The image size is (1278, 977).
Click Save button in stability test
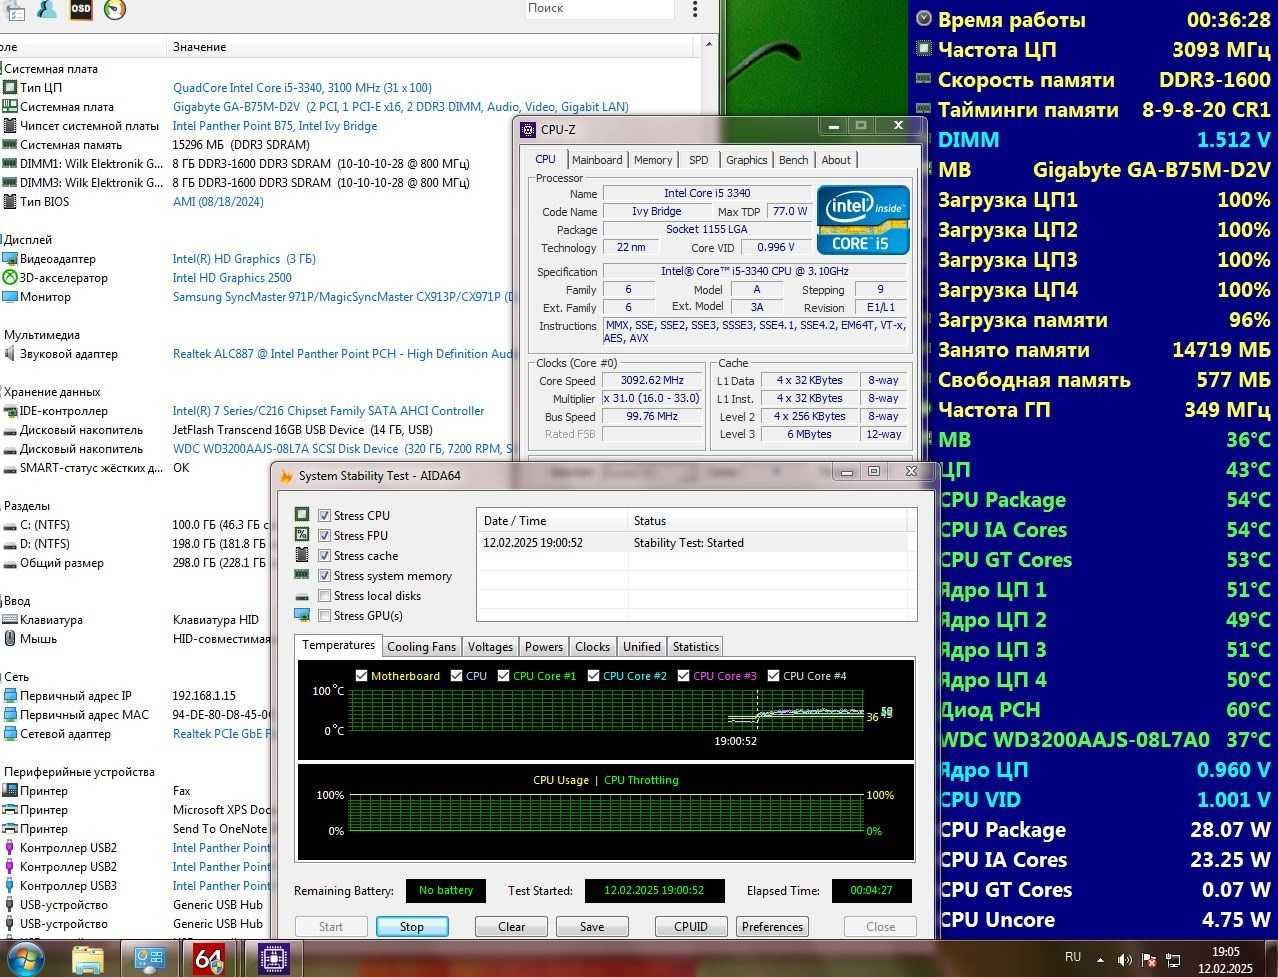(592, 927)
